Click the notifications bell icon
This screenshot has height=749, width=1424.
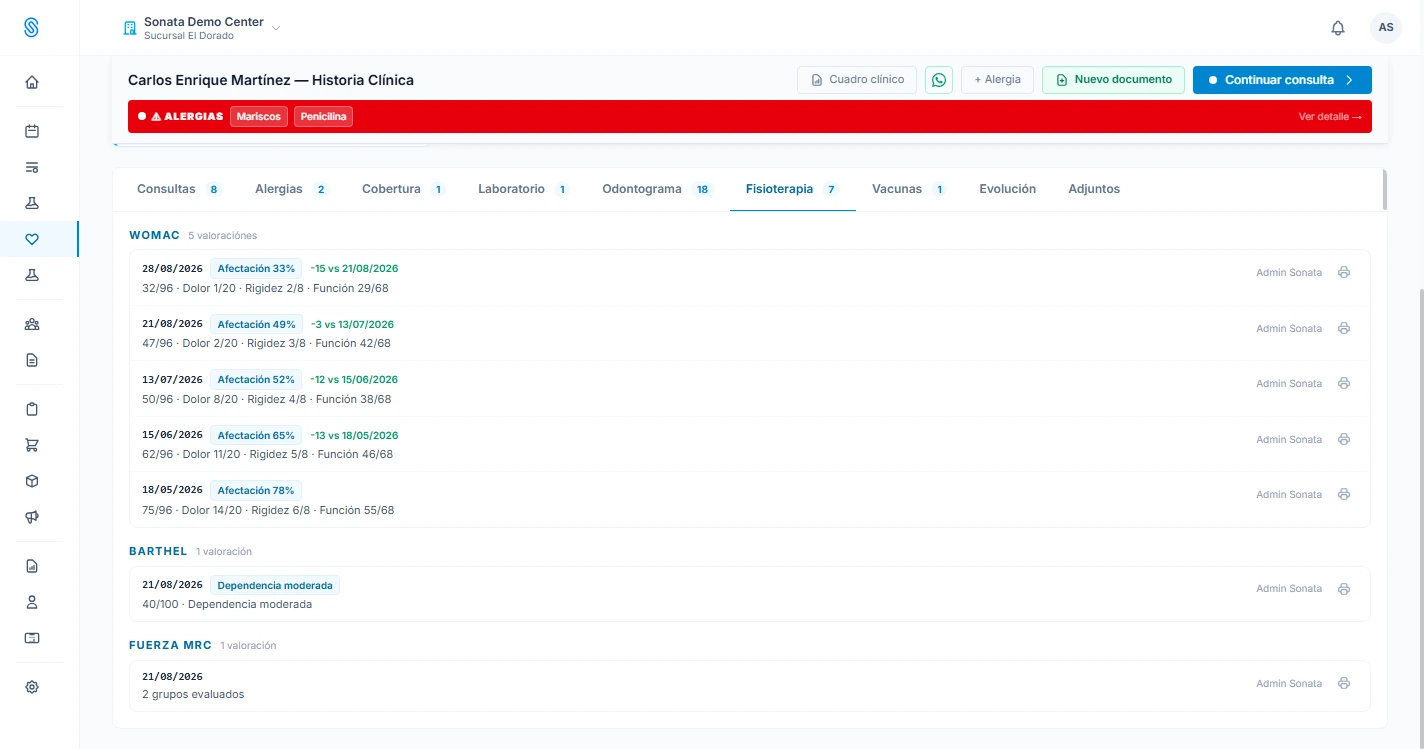(x=1338, y=28)
